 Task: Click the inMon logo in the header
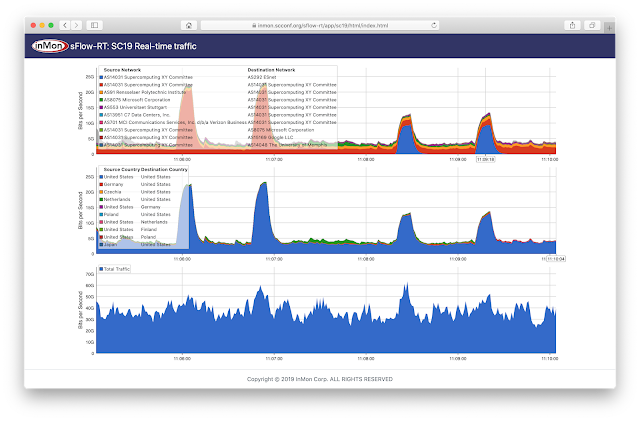pyautogui.click(x=50, y=46)
